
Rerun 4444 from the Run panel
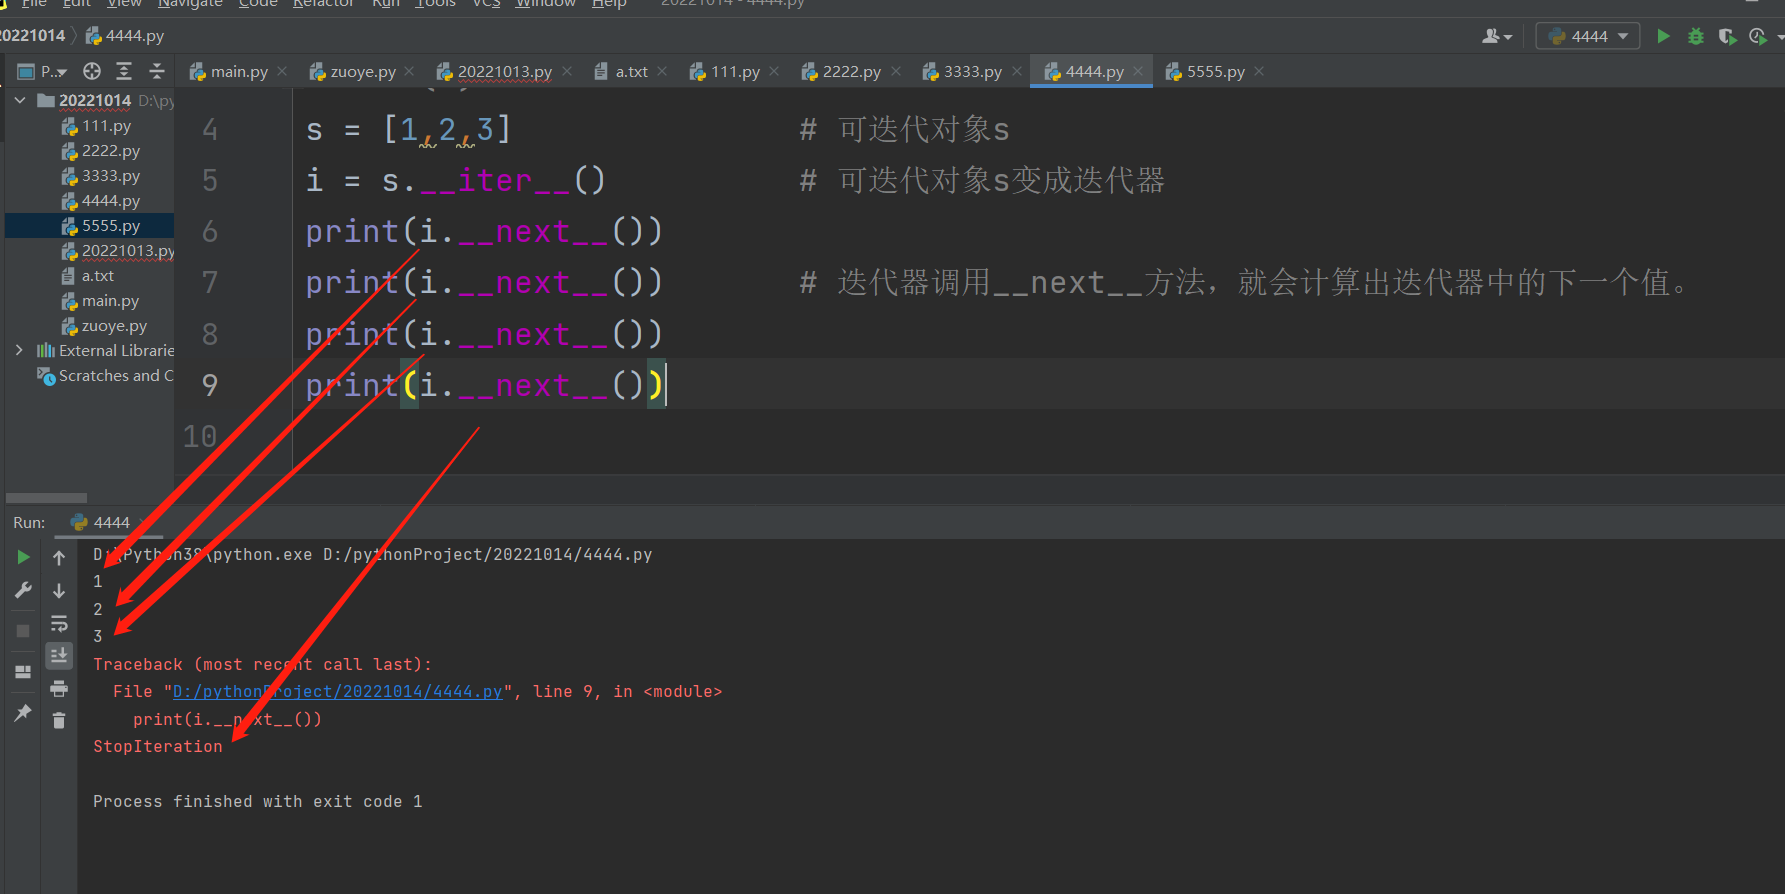(x=23, y=557)
